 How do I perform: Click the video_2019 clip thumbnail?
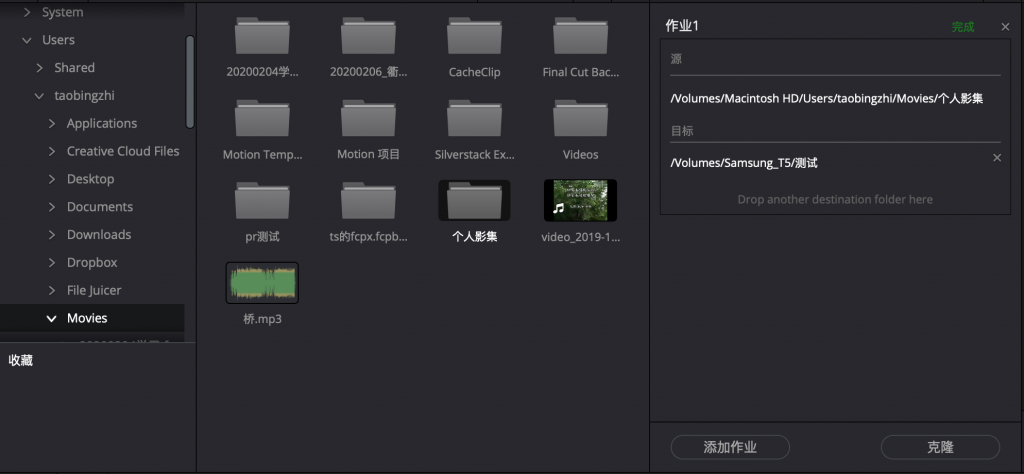click(580, 201)
